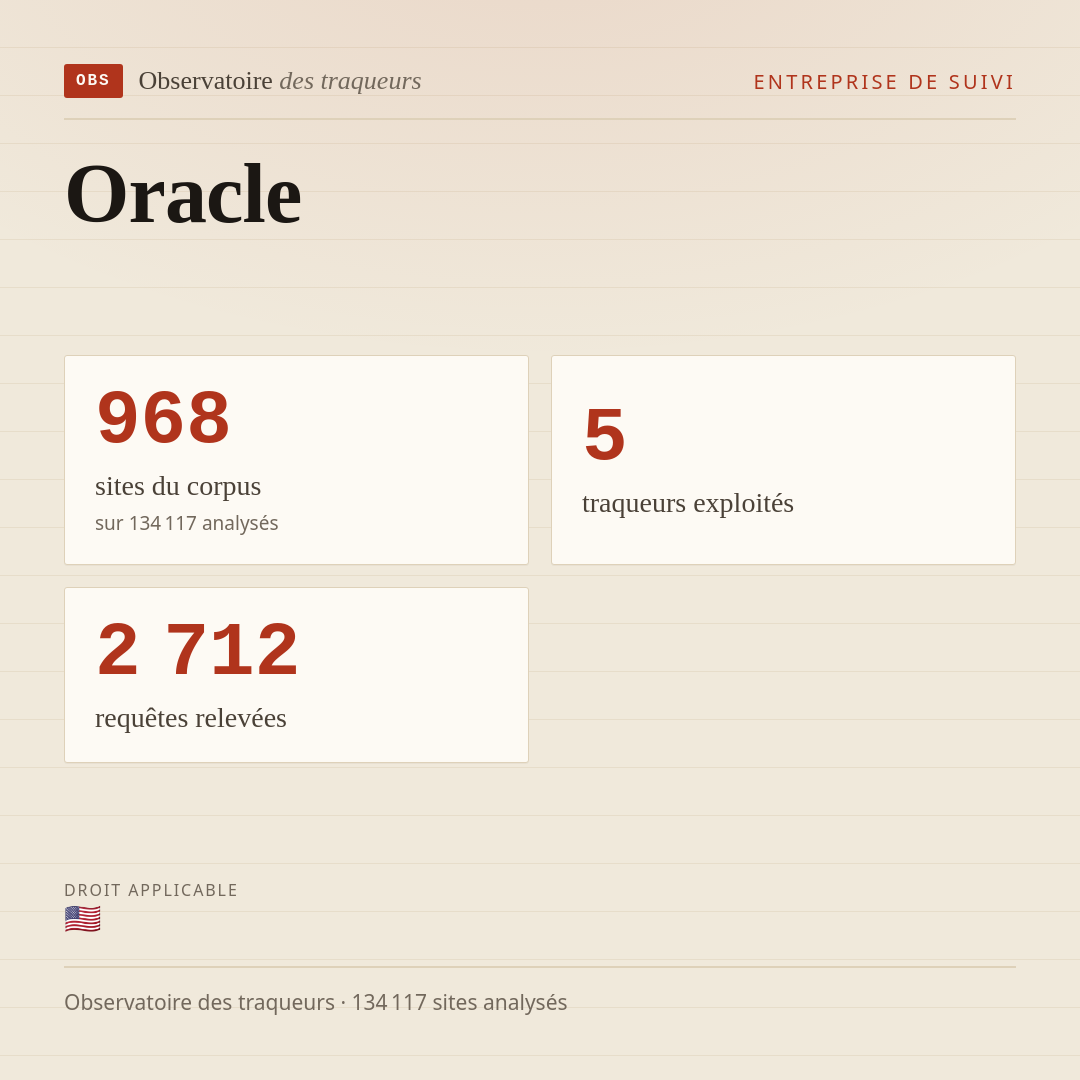Screen dimensions: 1080x1080
Task: Click 'sur 134 117 analysés' text
Action: [x=187, y=523]
